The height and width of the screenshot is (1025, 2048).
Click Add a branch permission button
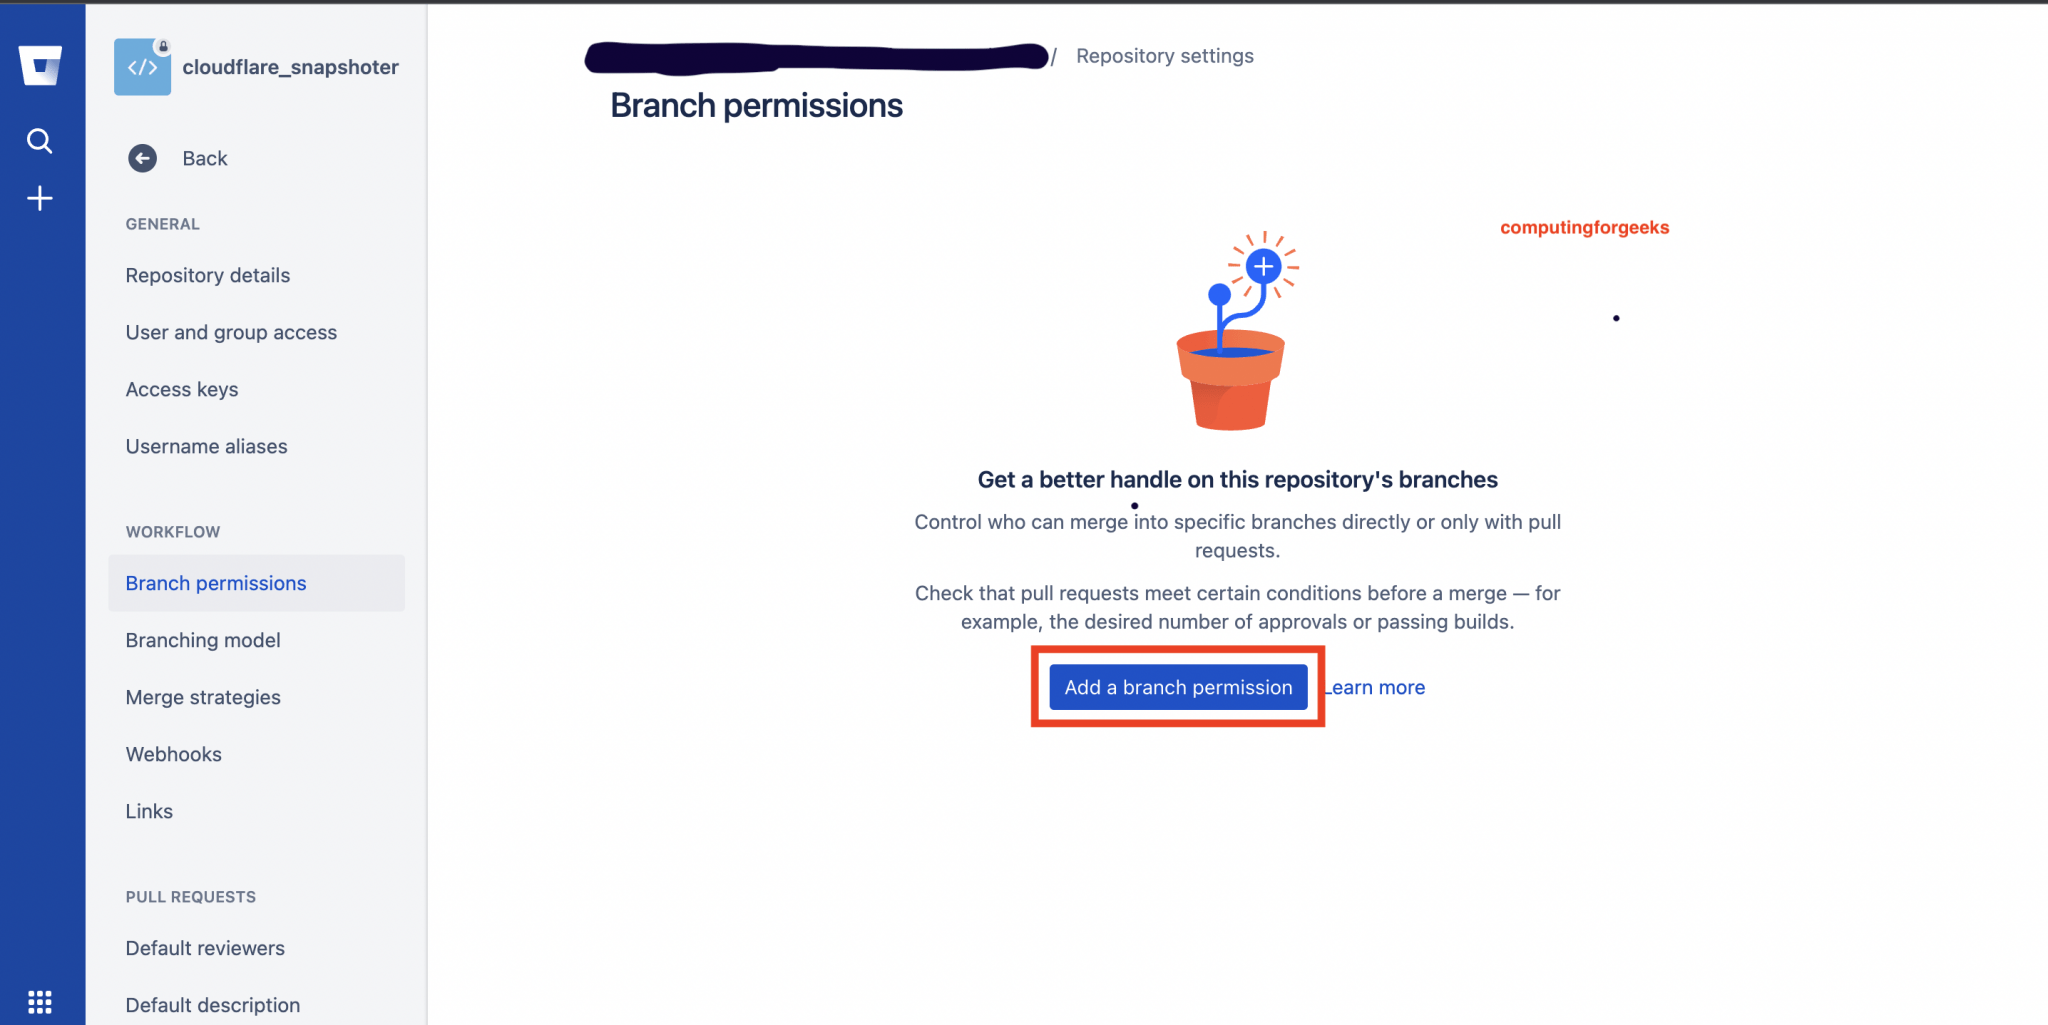pyautogui.click(x=1178, y=687)
